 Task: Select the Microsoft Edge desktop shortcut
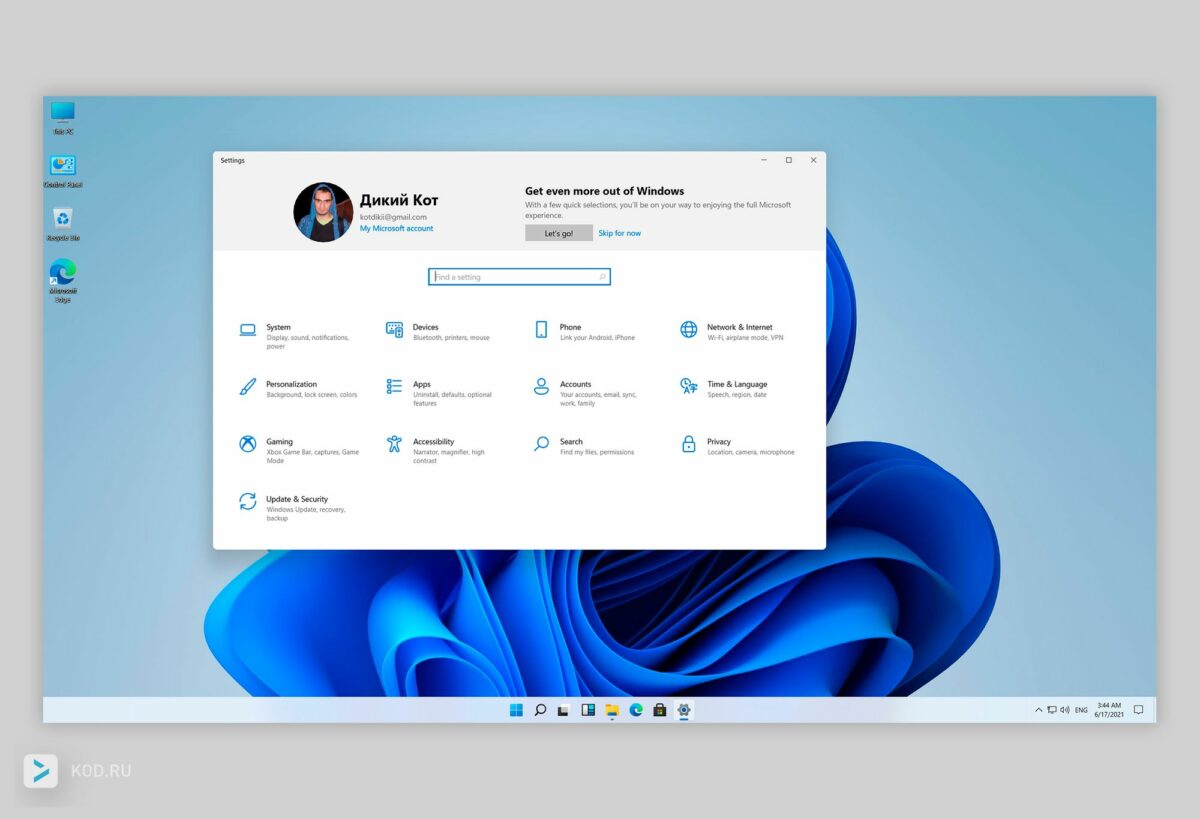tap(63, 280)
